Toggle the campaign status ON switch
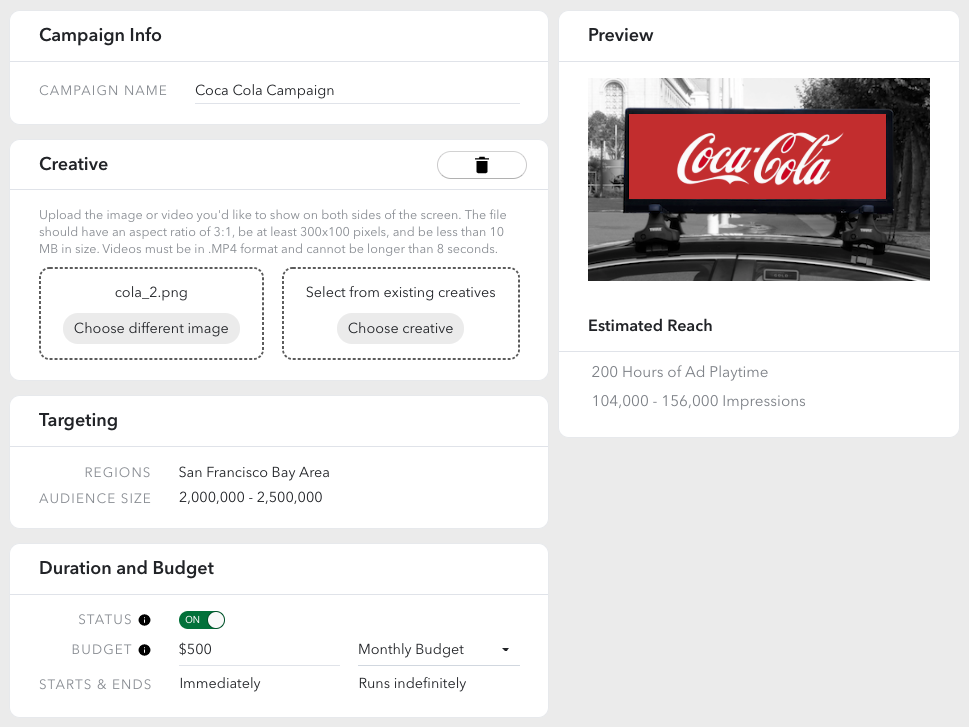The width and height of the screenshot is (969, 727). 202,620
